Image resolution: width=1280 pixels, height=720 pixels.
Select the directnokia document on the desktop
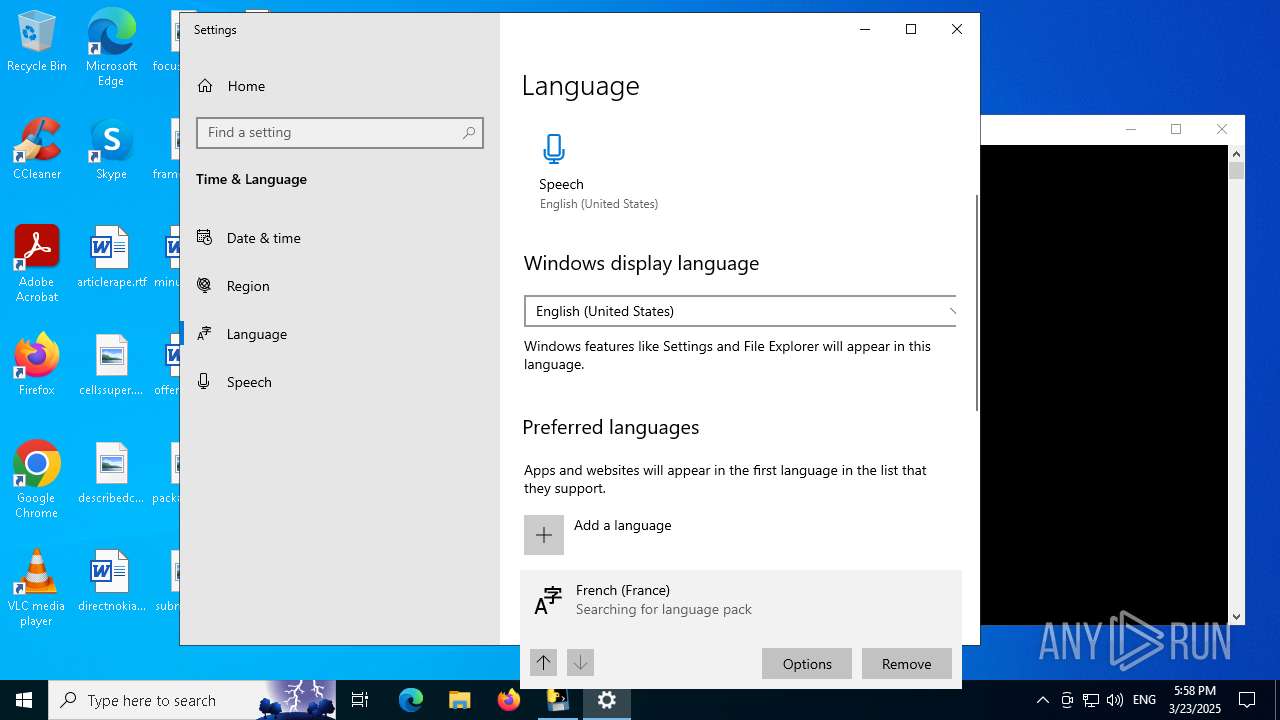tap(111, 581)
